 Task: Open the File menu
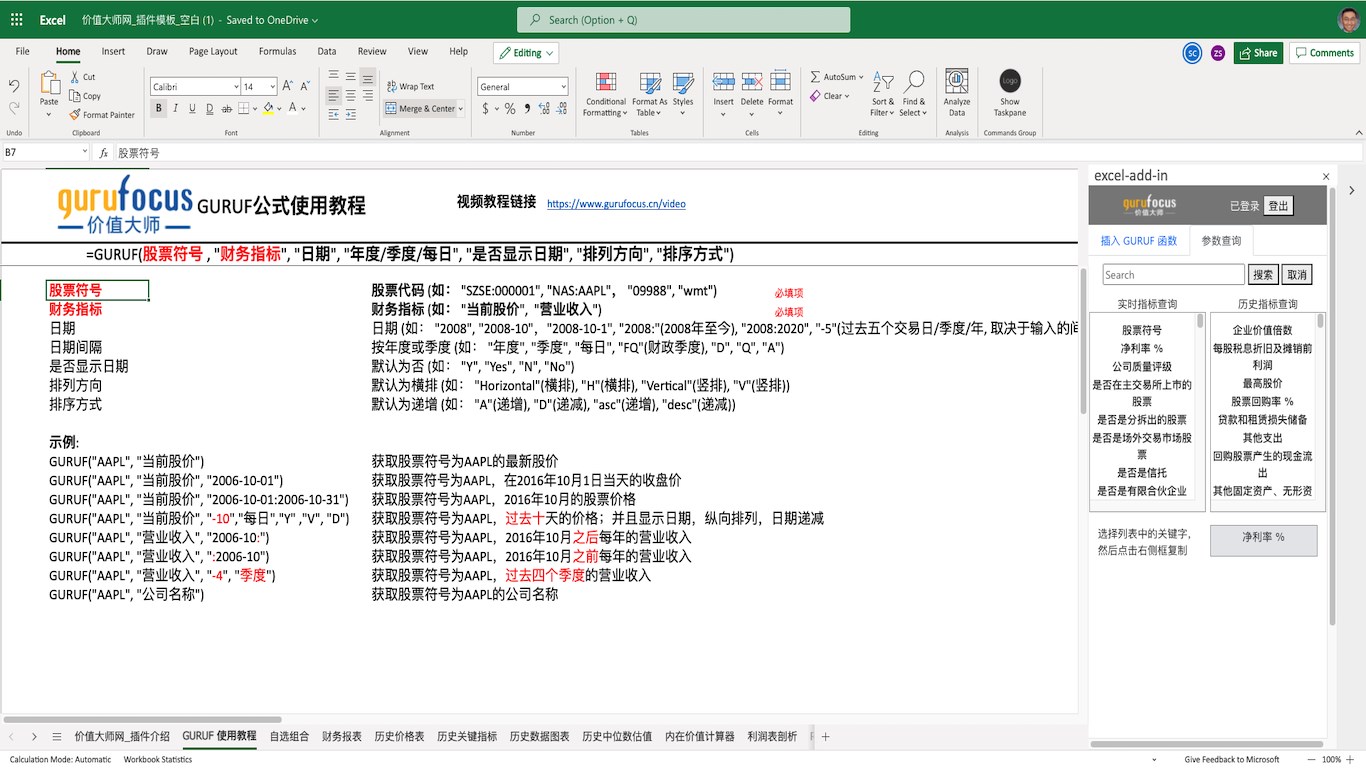click(22, 51)
